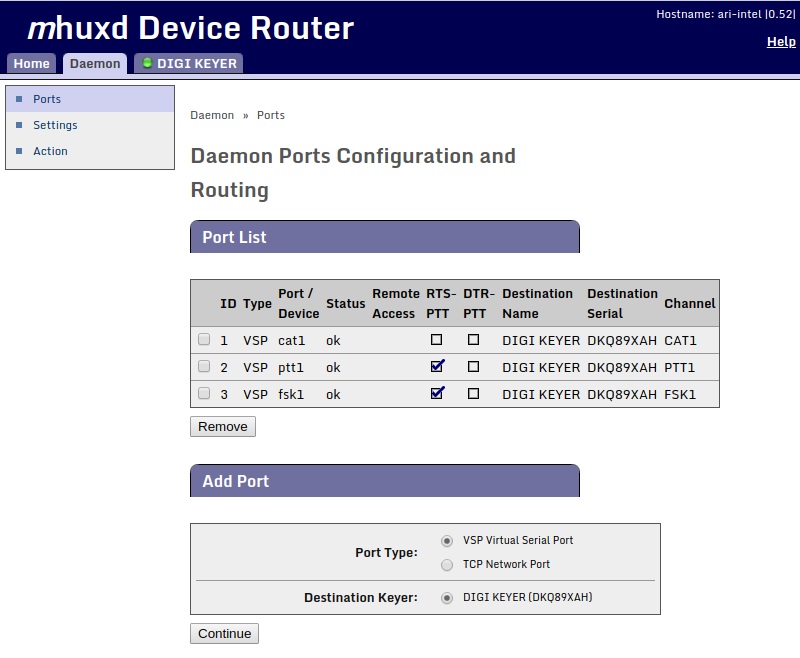Click the bullet icon next to Action
Viewport: 800px width, 658px height.
(19, 151)
